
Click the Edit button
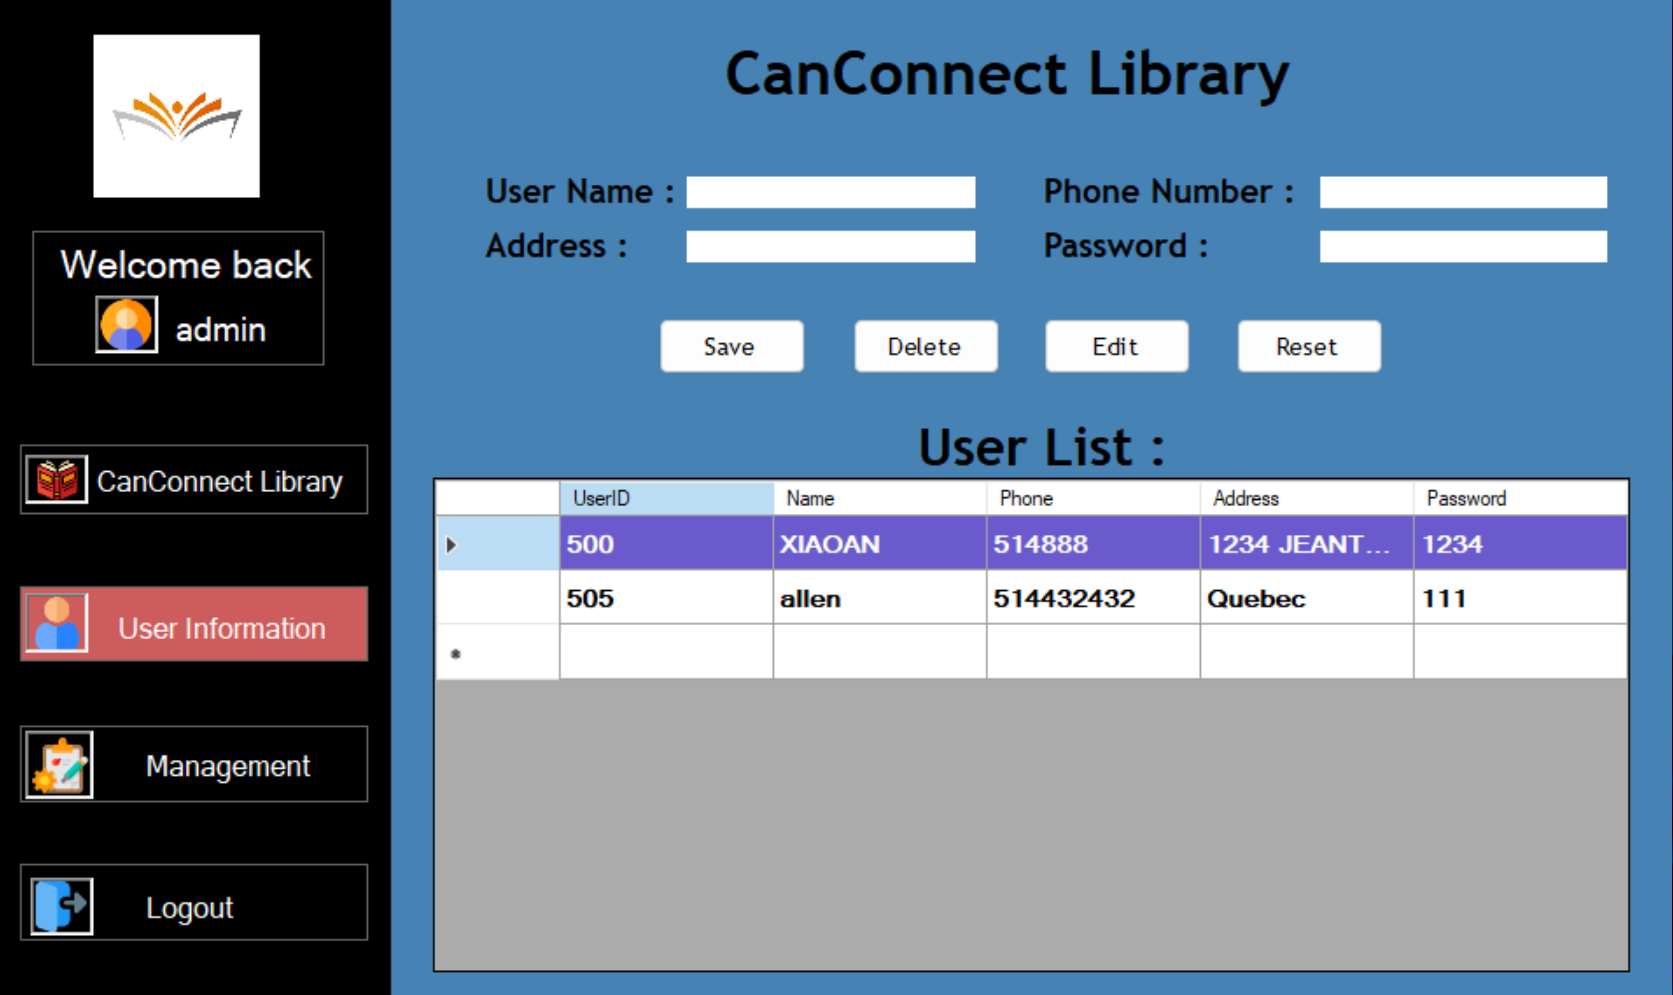point(1116,346)
